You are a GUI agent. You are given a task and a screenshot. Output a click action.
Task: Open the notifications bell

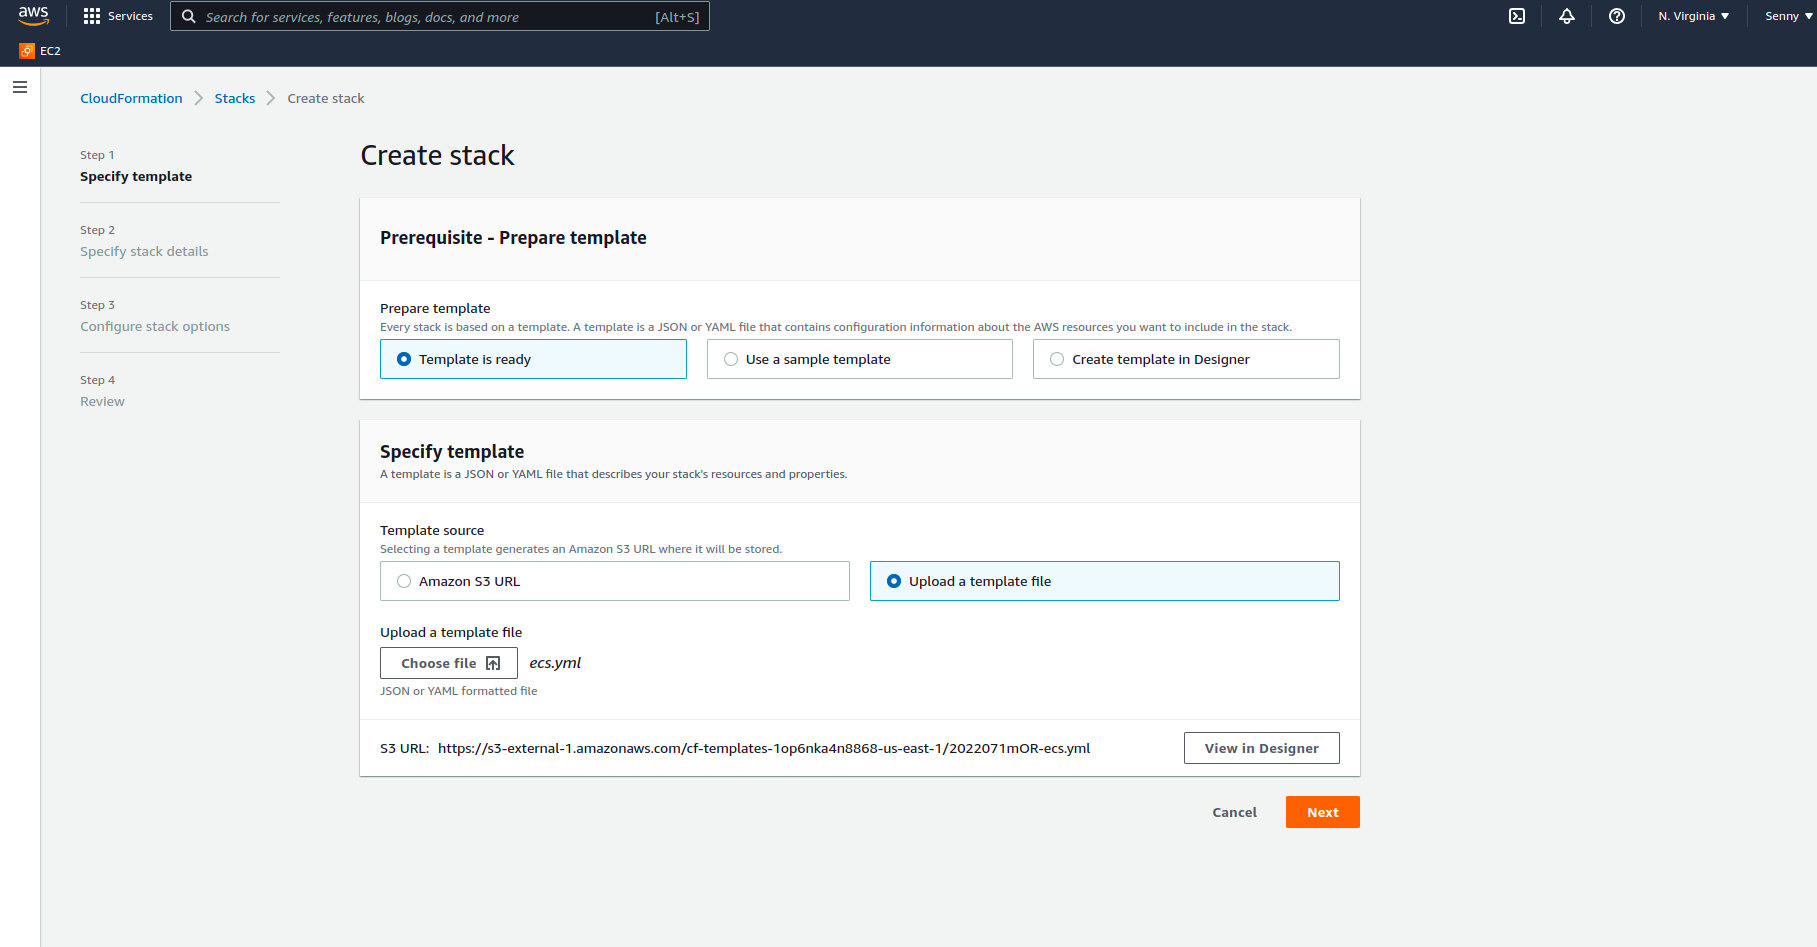click(1567, 16)
